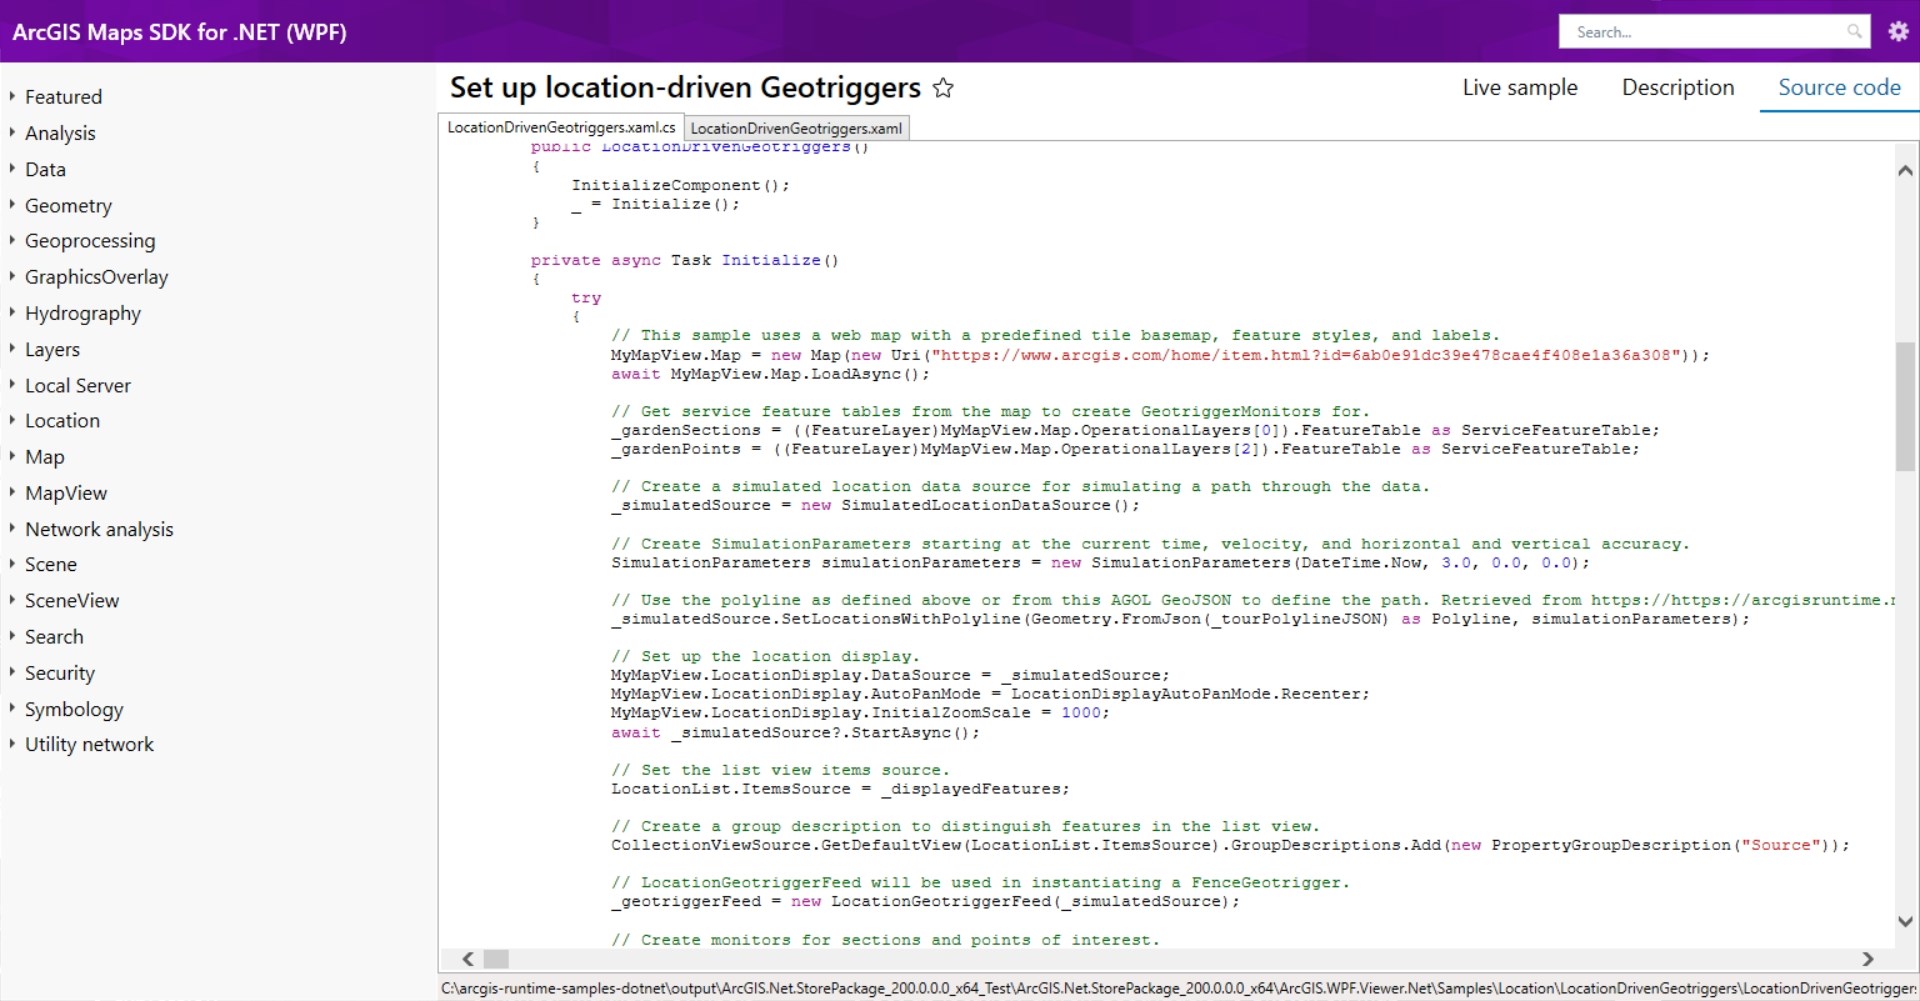Image resolution: width=1920 pixels, height=1001 pixels.
Task: Click the 'MyMapView.LocationDisplay.InitialZoomScale = 1000;' line
Action: point(860,713)
